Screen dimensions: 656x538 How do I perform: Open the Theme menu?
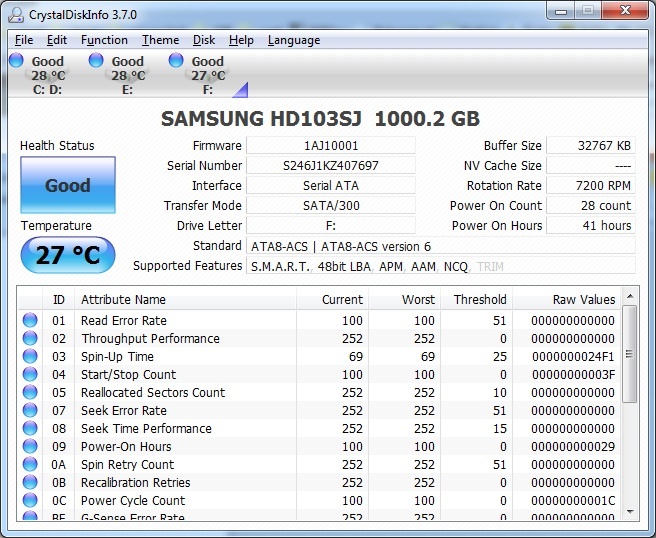160,40
